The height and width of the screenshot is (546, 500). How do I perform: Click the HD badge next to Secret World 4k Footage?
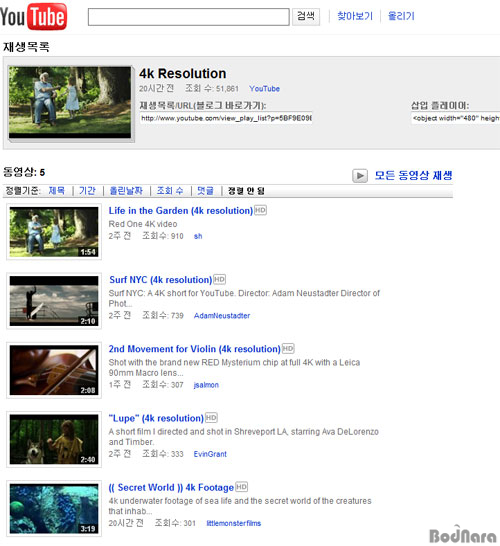pyautogui.click(x=242, y=487)
